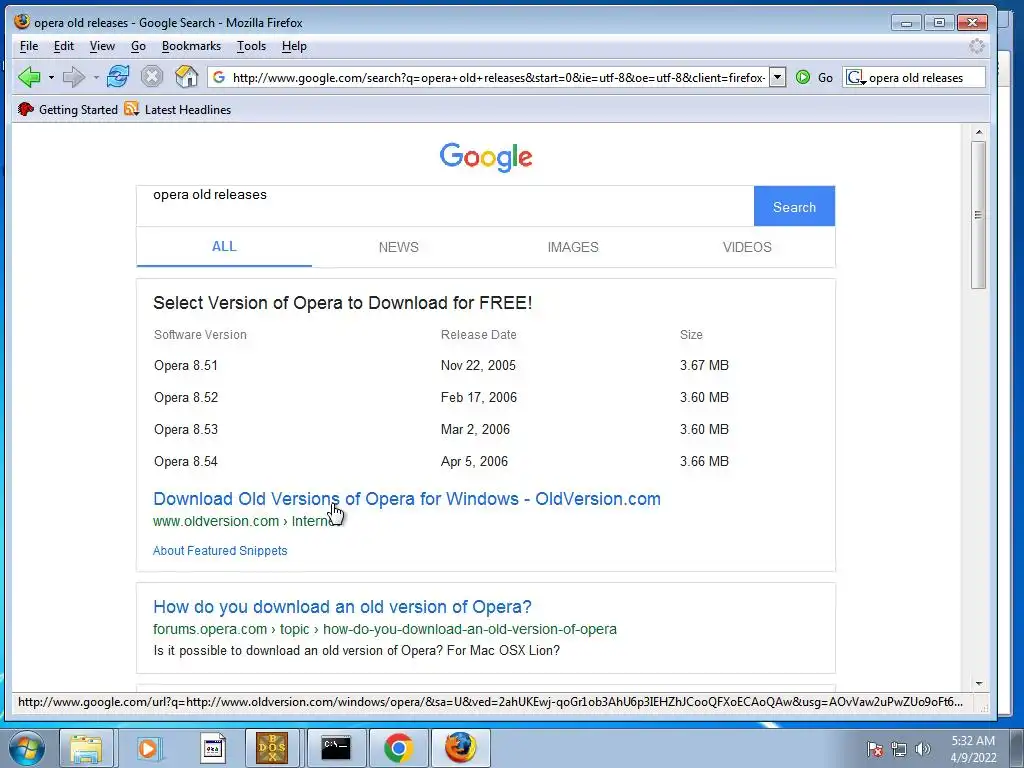Screen dimensions: 1024x768
Task: Switch to the NEWS tab
Action: coord(398,247)
